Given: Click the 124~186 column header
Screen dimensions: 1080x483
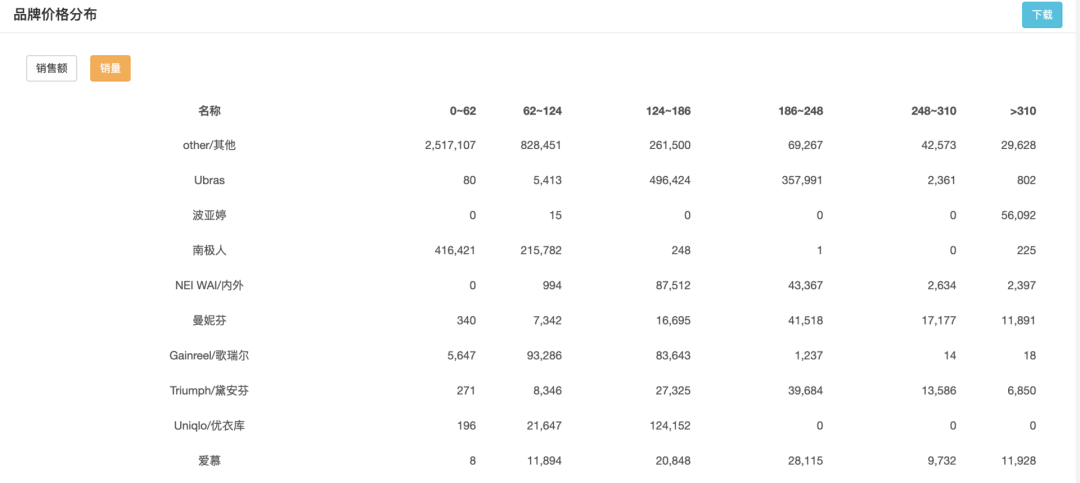Looking at the screenshot, I should (668, 111).
